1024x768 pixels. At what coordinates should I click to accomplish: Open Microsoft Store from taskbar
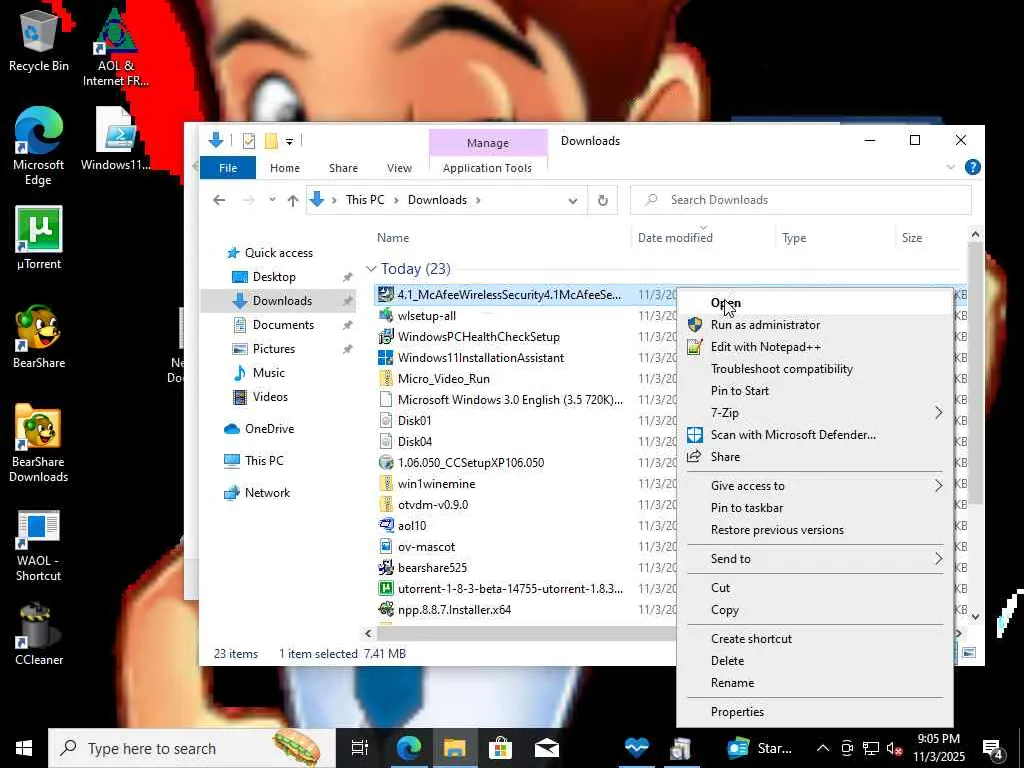click(x=500, y=748)
